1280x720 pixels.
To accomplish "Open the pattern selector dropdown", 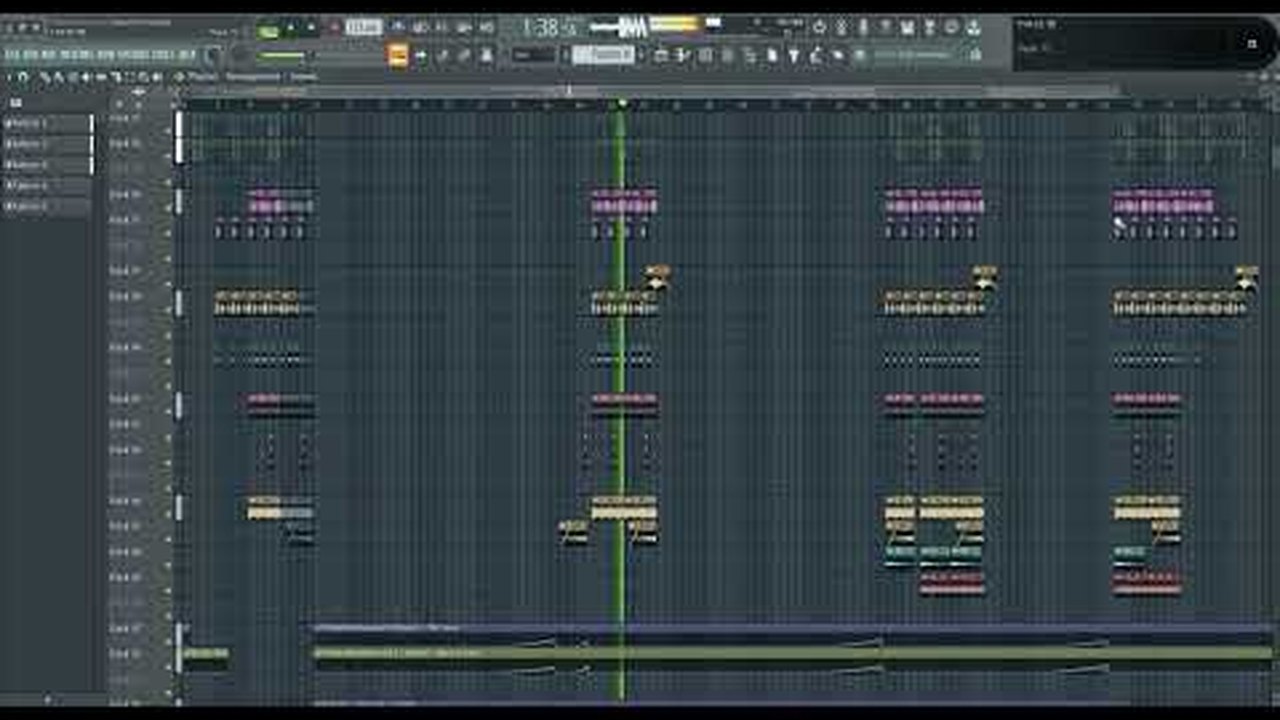I will coord(603,55).
